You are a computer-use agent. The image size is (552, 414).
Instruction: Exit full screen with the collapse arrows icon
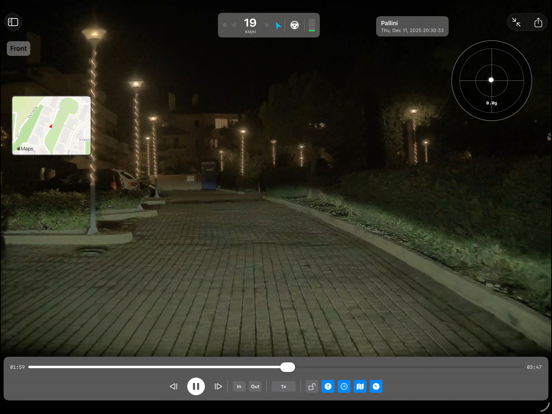[516, 23]
